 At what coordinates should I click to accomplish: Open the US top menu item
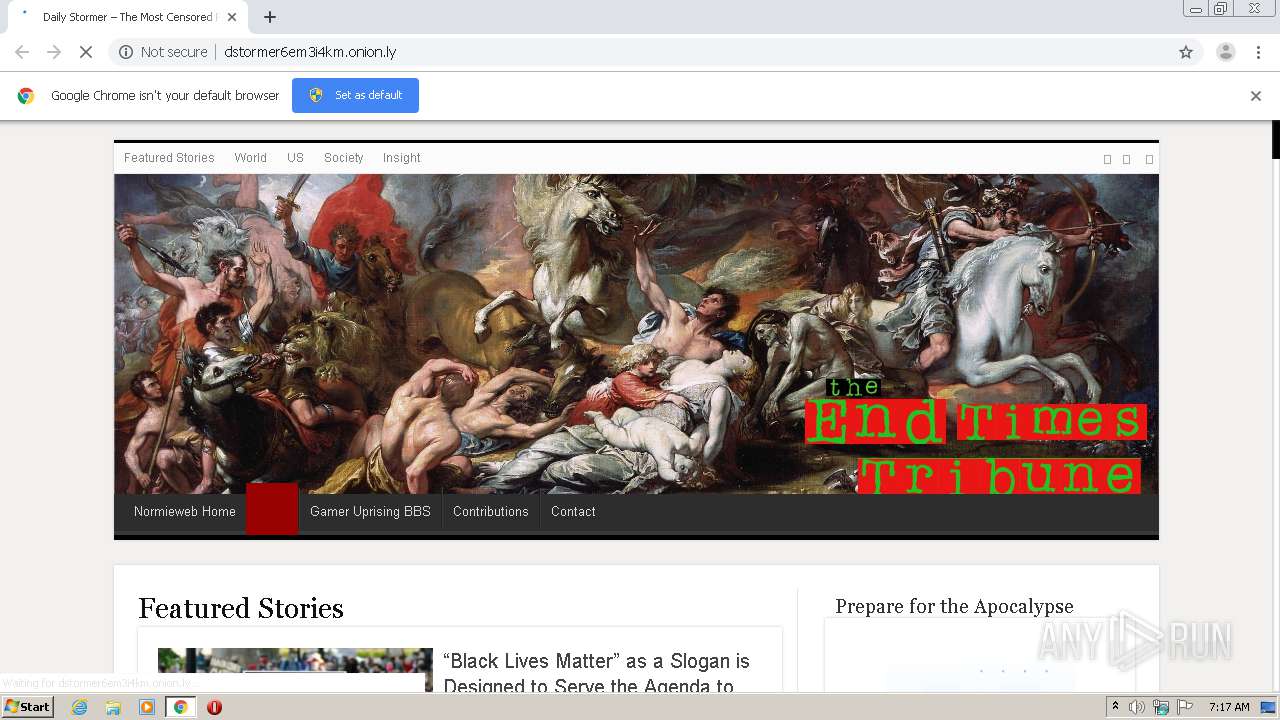[295, 158]
